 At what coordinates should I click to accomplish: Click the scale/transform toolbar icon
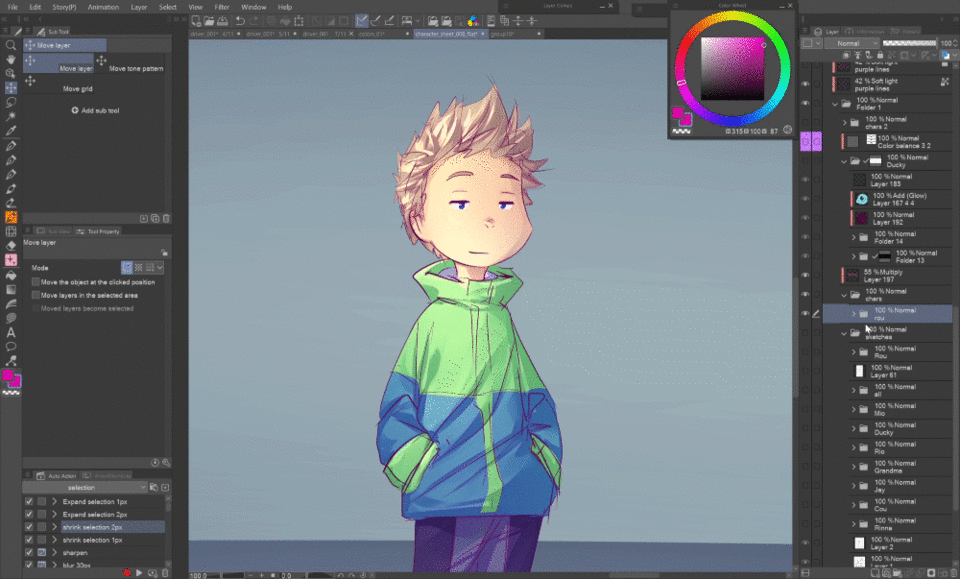click(299, 21)
